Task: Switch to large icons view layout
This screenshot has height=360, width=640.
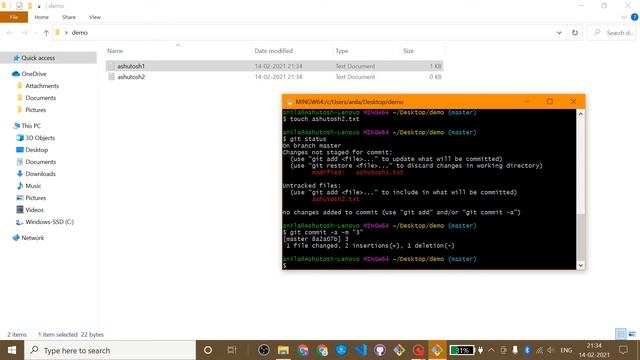Action: point(632,334)
